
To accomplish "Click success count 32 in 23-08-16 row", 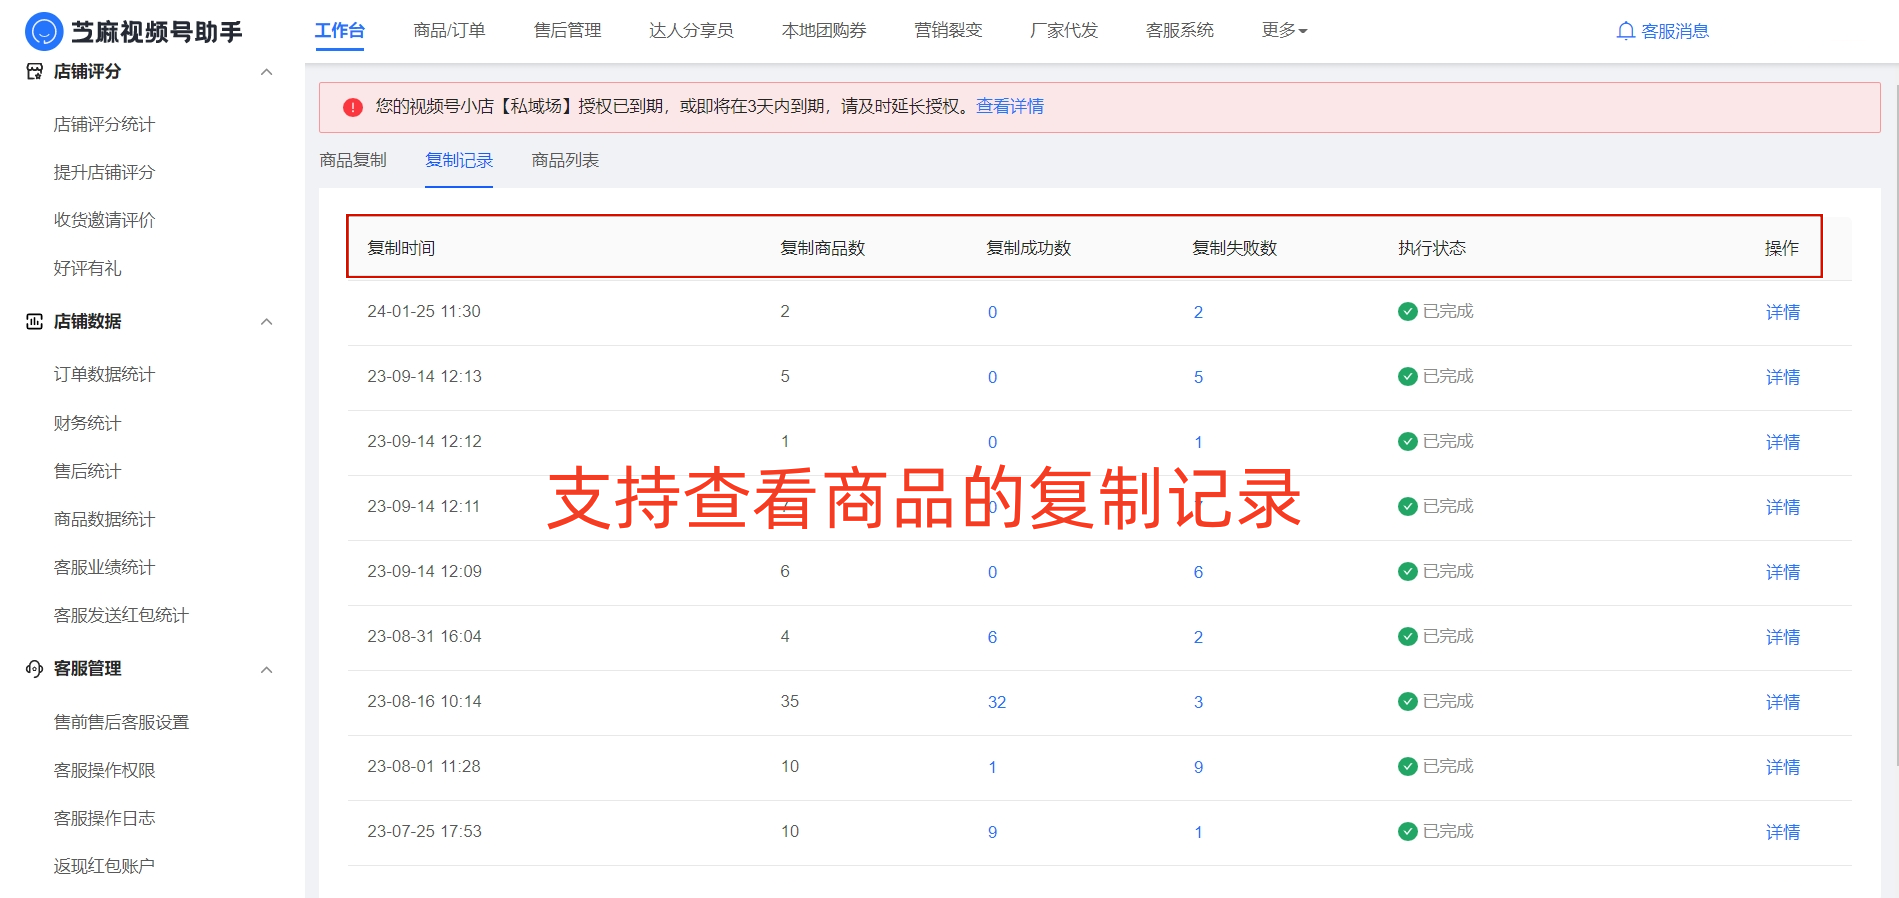I will click(997, 702).
